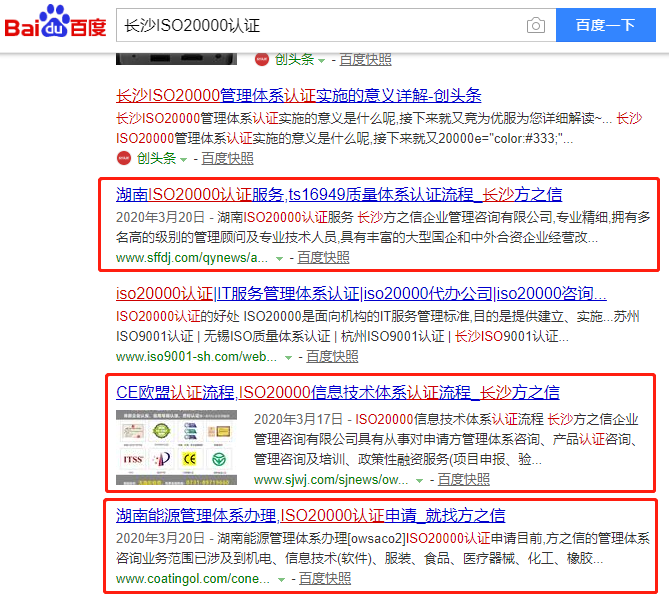Click partially visible 创头条 logo at top result
The height and width of the screenshot is (601, 669).
point(262,59)
